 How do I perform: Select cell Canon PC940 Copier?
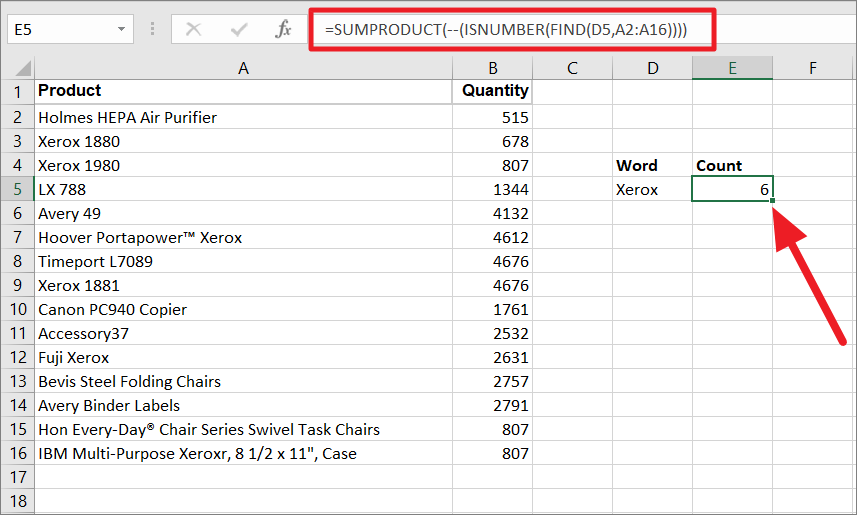243,309
